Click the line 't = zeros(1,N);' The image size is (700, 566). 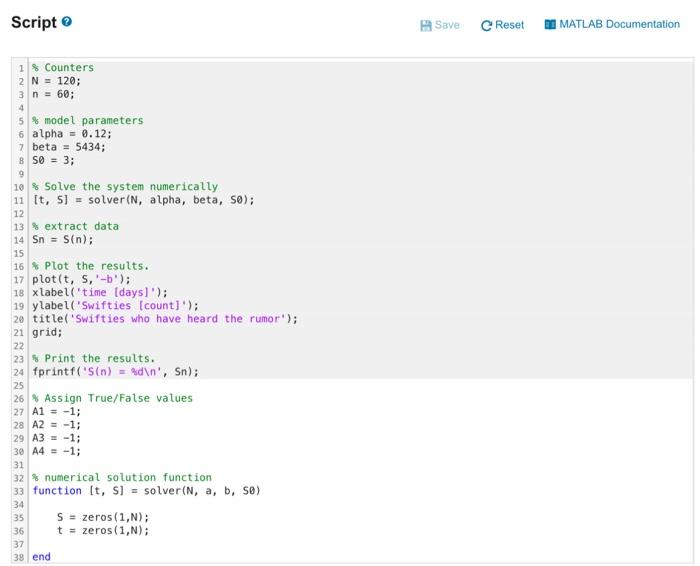103,530
